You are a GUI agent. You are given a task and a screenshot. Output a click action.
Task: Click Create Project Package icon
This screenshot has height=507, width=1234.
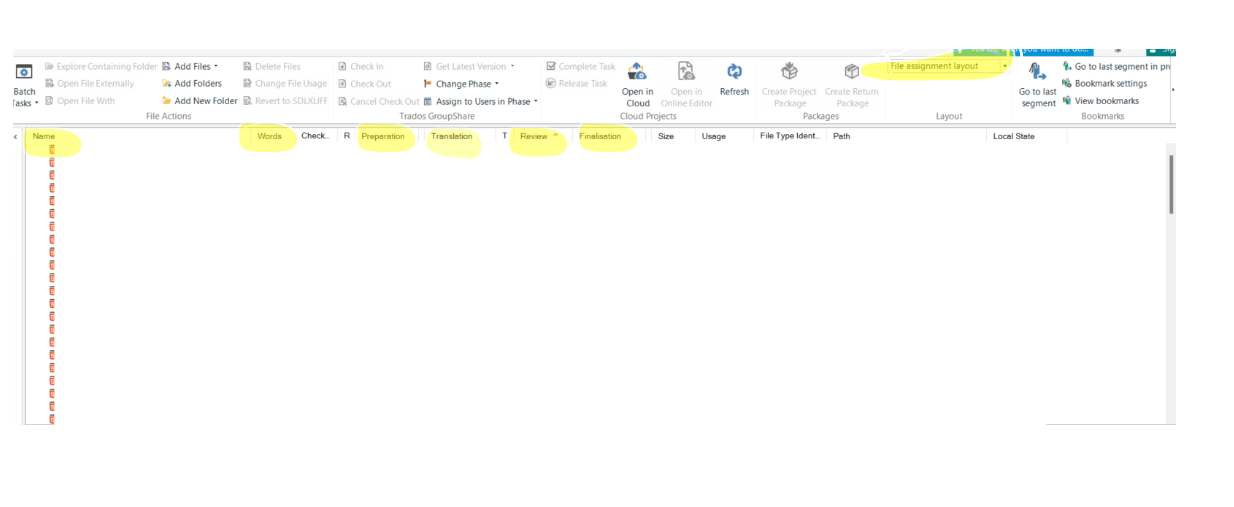789,71
